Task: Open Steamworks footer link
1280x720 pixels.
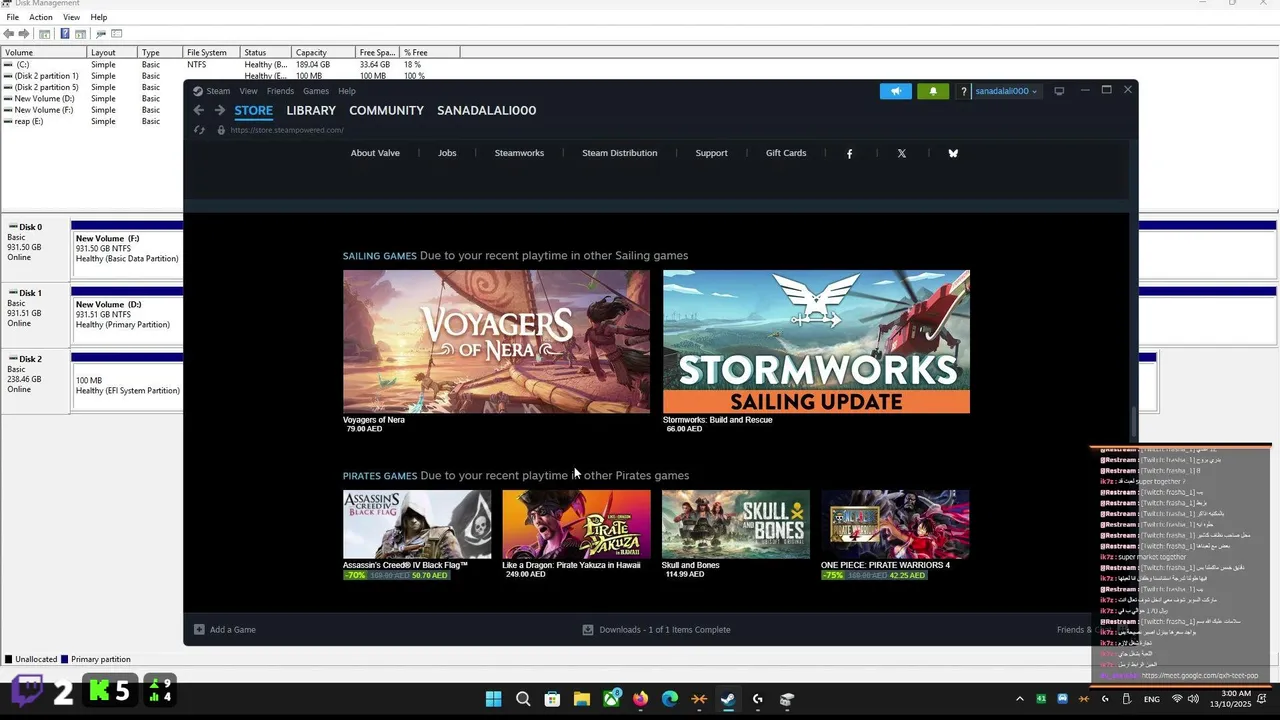Action: coord(519,153)
